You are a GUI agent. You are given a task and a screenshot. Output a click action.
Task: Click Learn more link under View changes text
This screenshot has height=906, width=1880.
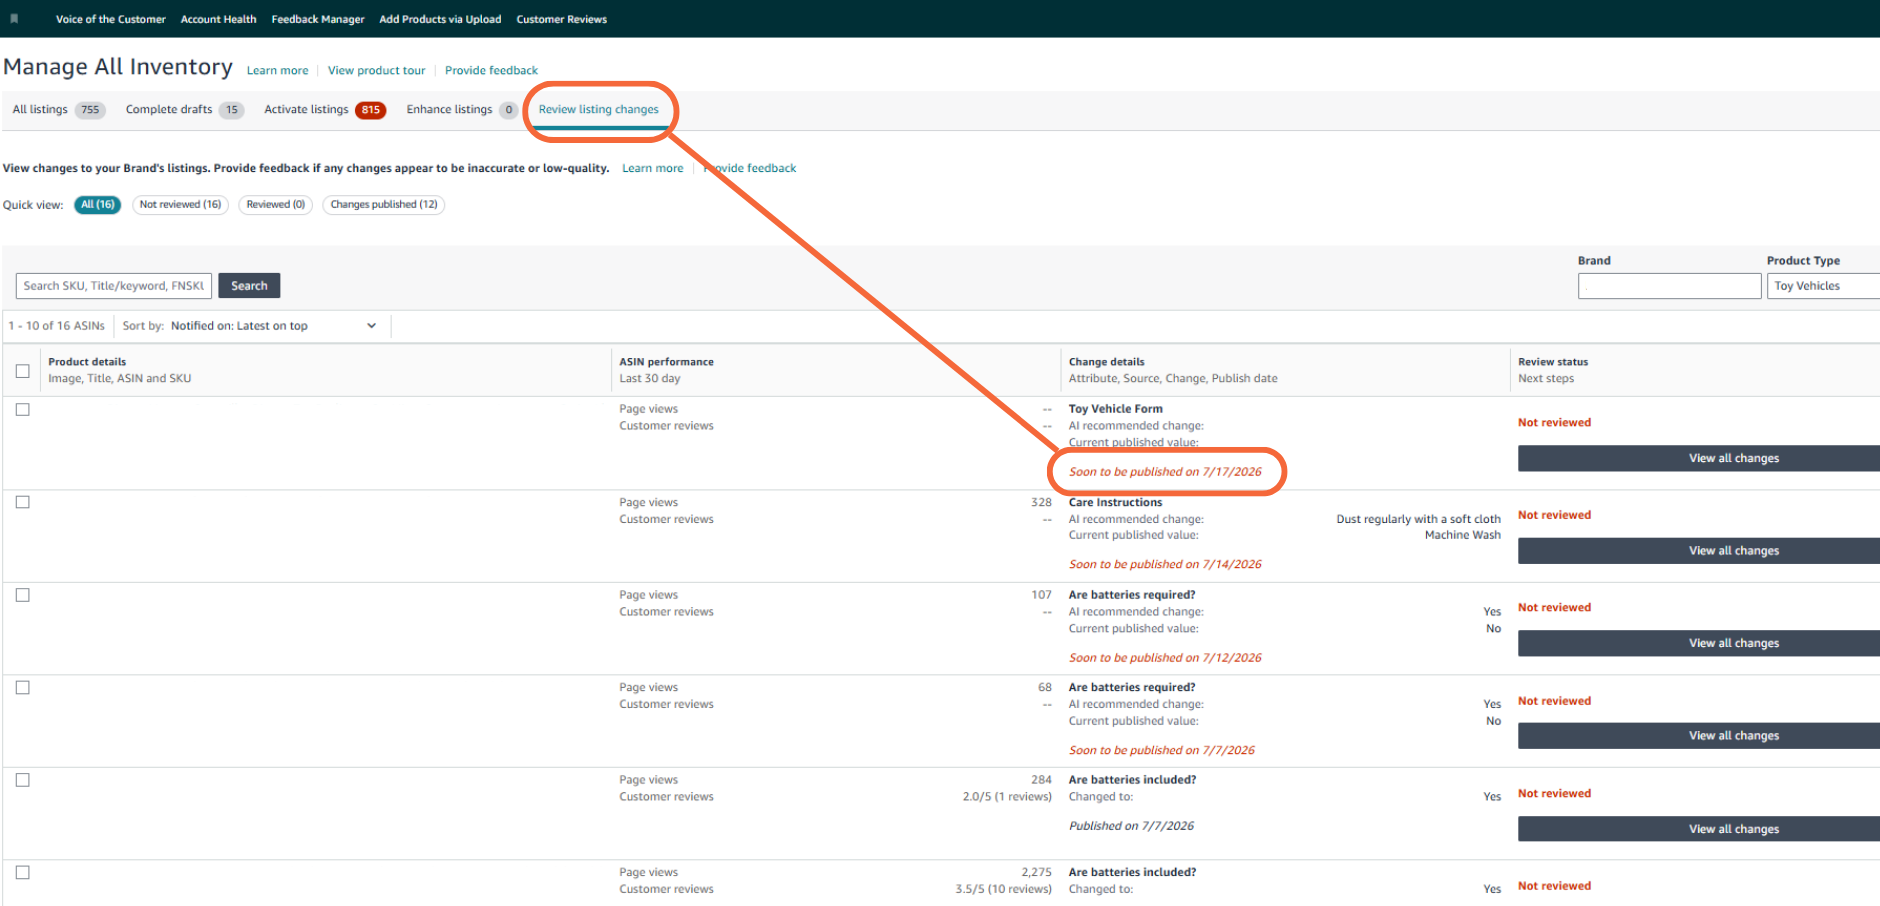coord(653,168)
